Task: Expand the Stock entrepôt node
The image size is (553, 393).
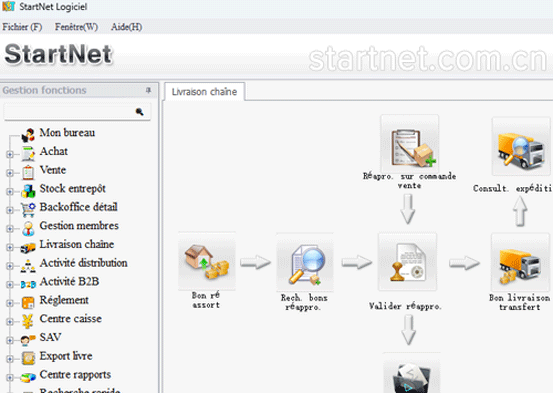Action: point(10,192)
